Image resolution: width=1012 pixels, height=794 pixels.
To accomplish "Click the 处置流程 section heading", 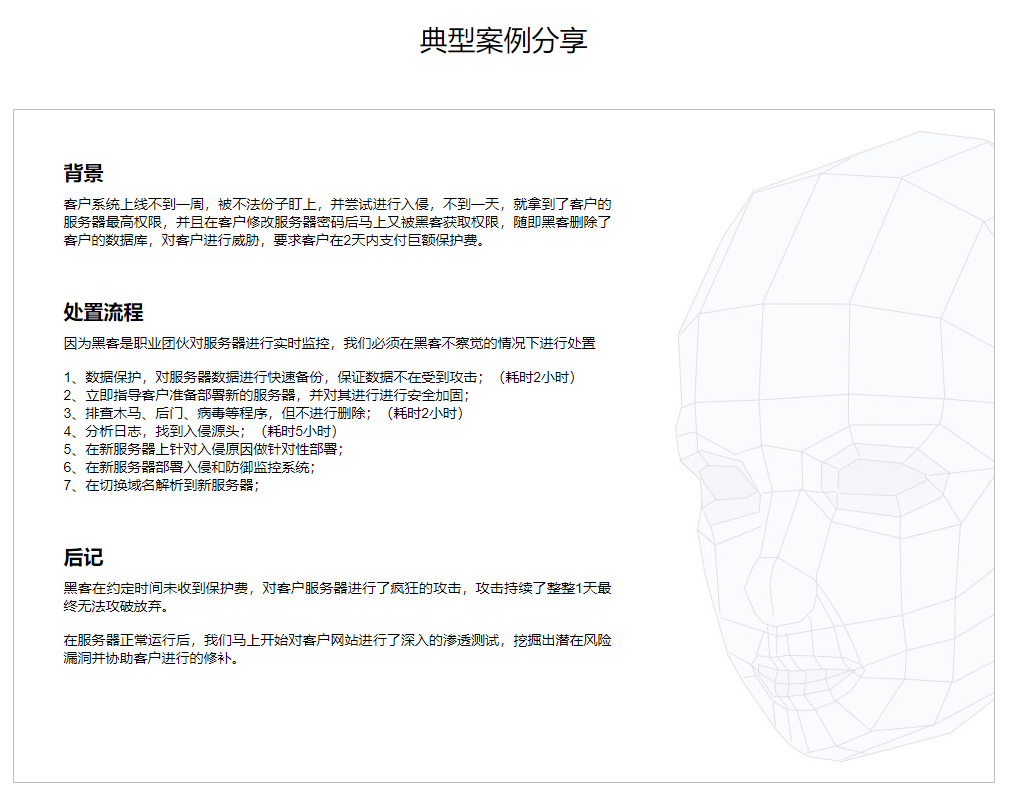I will [x=103, y=312].
